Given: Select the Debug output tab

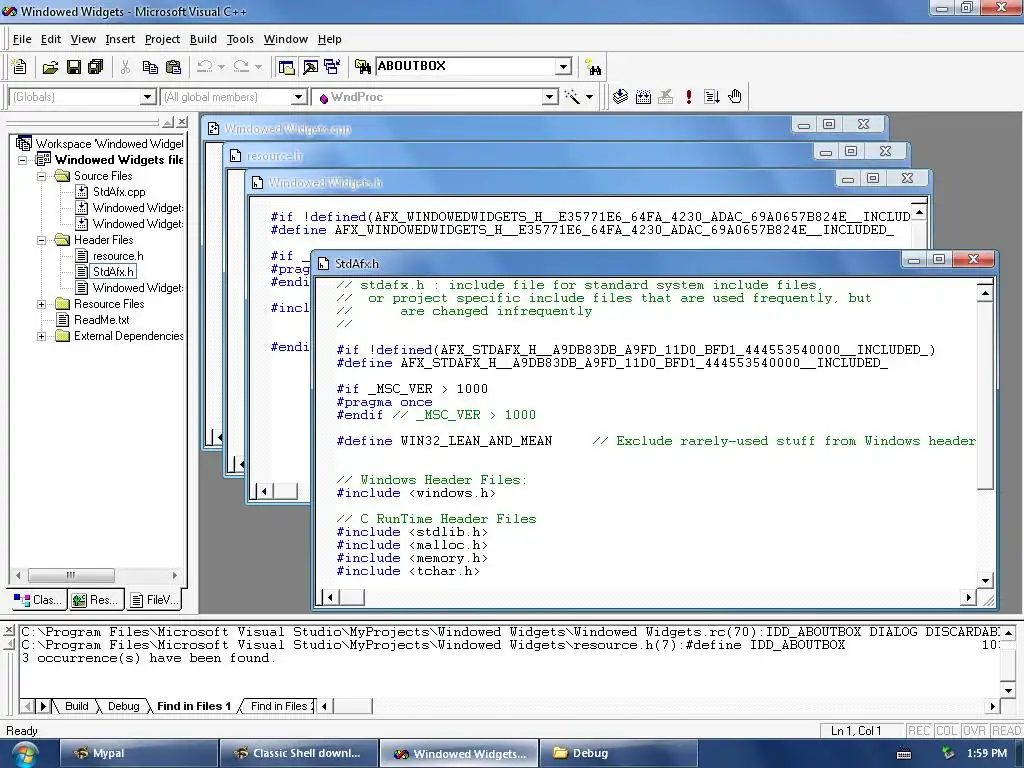Looking at the screenshot, I should [123, 706].
